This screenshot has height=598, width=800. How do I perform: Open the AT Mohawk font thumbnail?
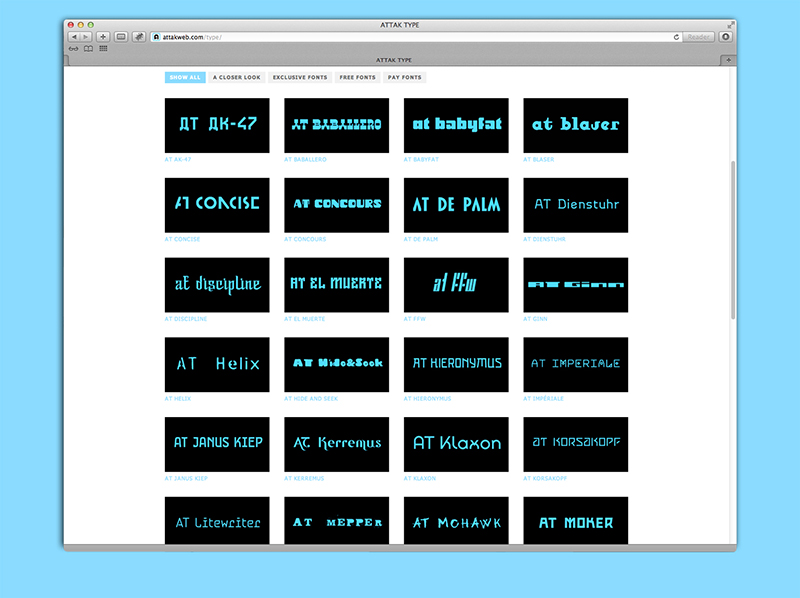pos(456,520)
